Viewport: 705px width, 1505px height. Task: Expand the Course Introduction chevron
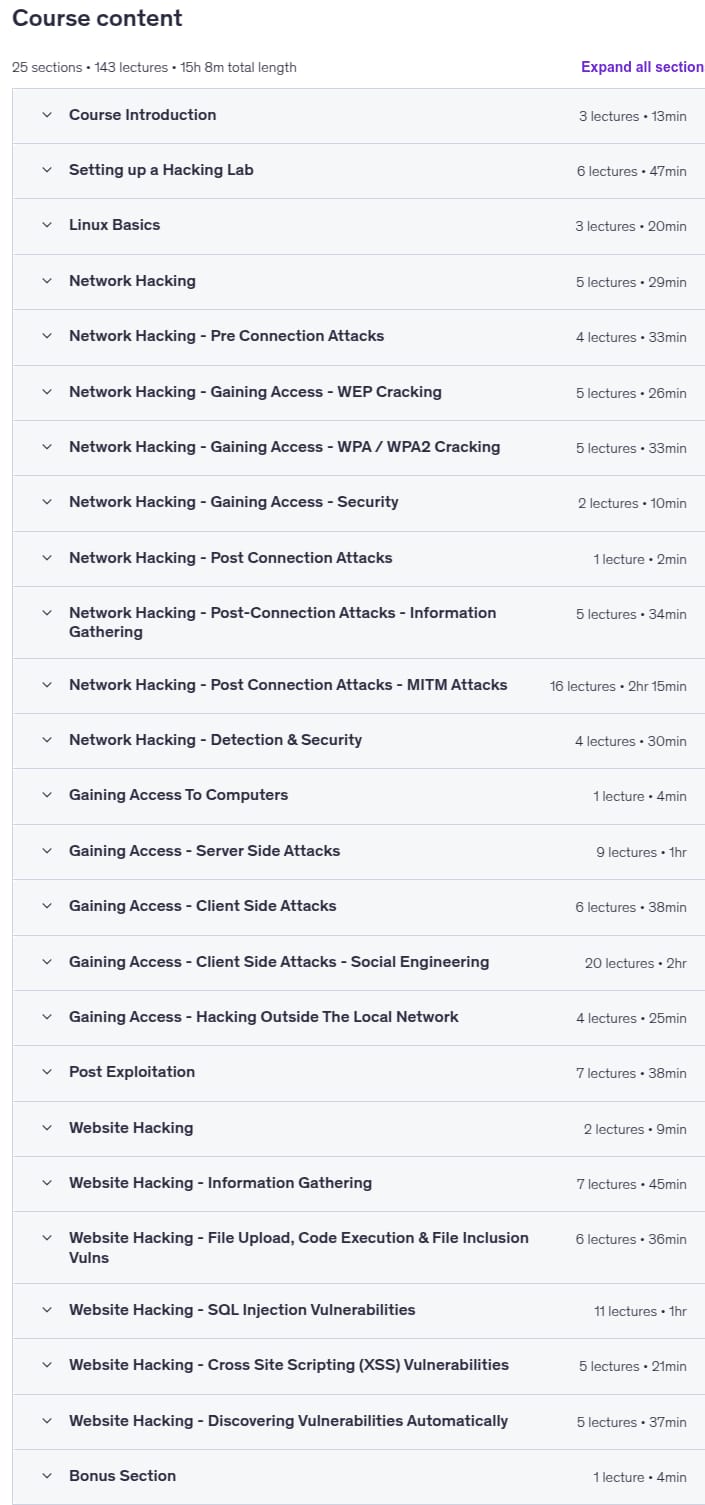click(x=46, y=115)
